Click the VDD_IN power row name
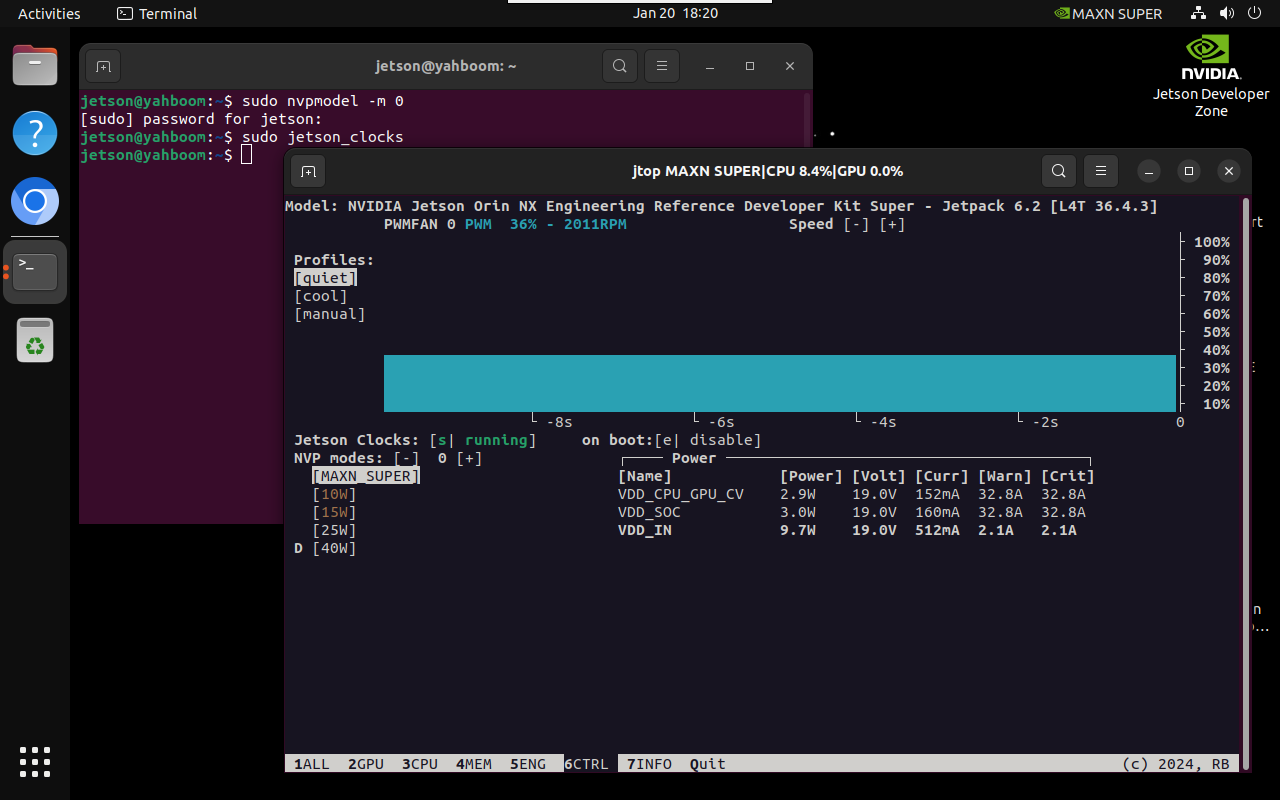1280x800 pixels. click(645, 530)
